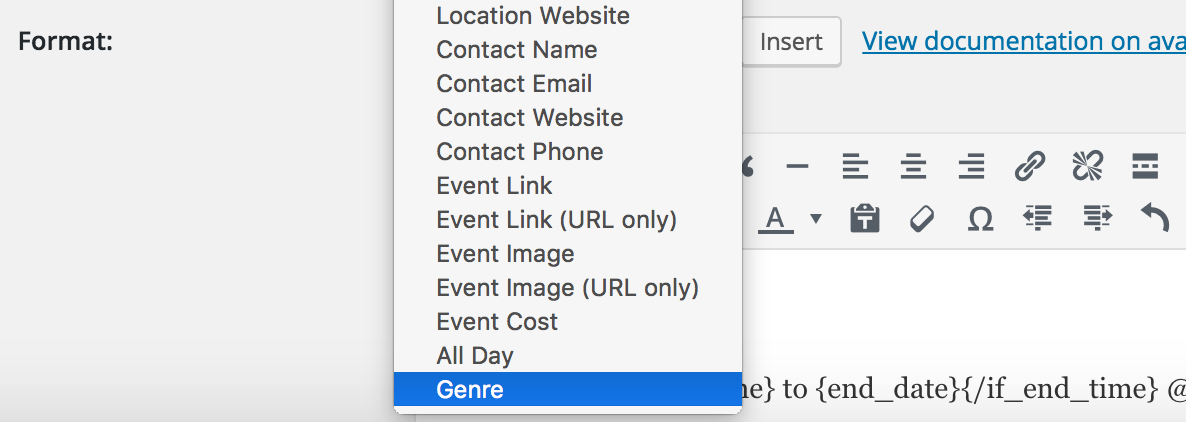Click the paste as text clipboard icon
1186x422 pixels.
click(865, 219)
